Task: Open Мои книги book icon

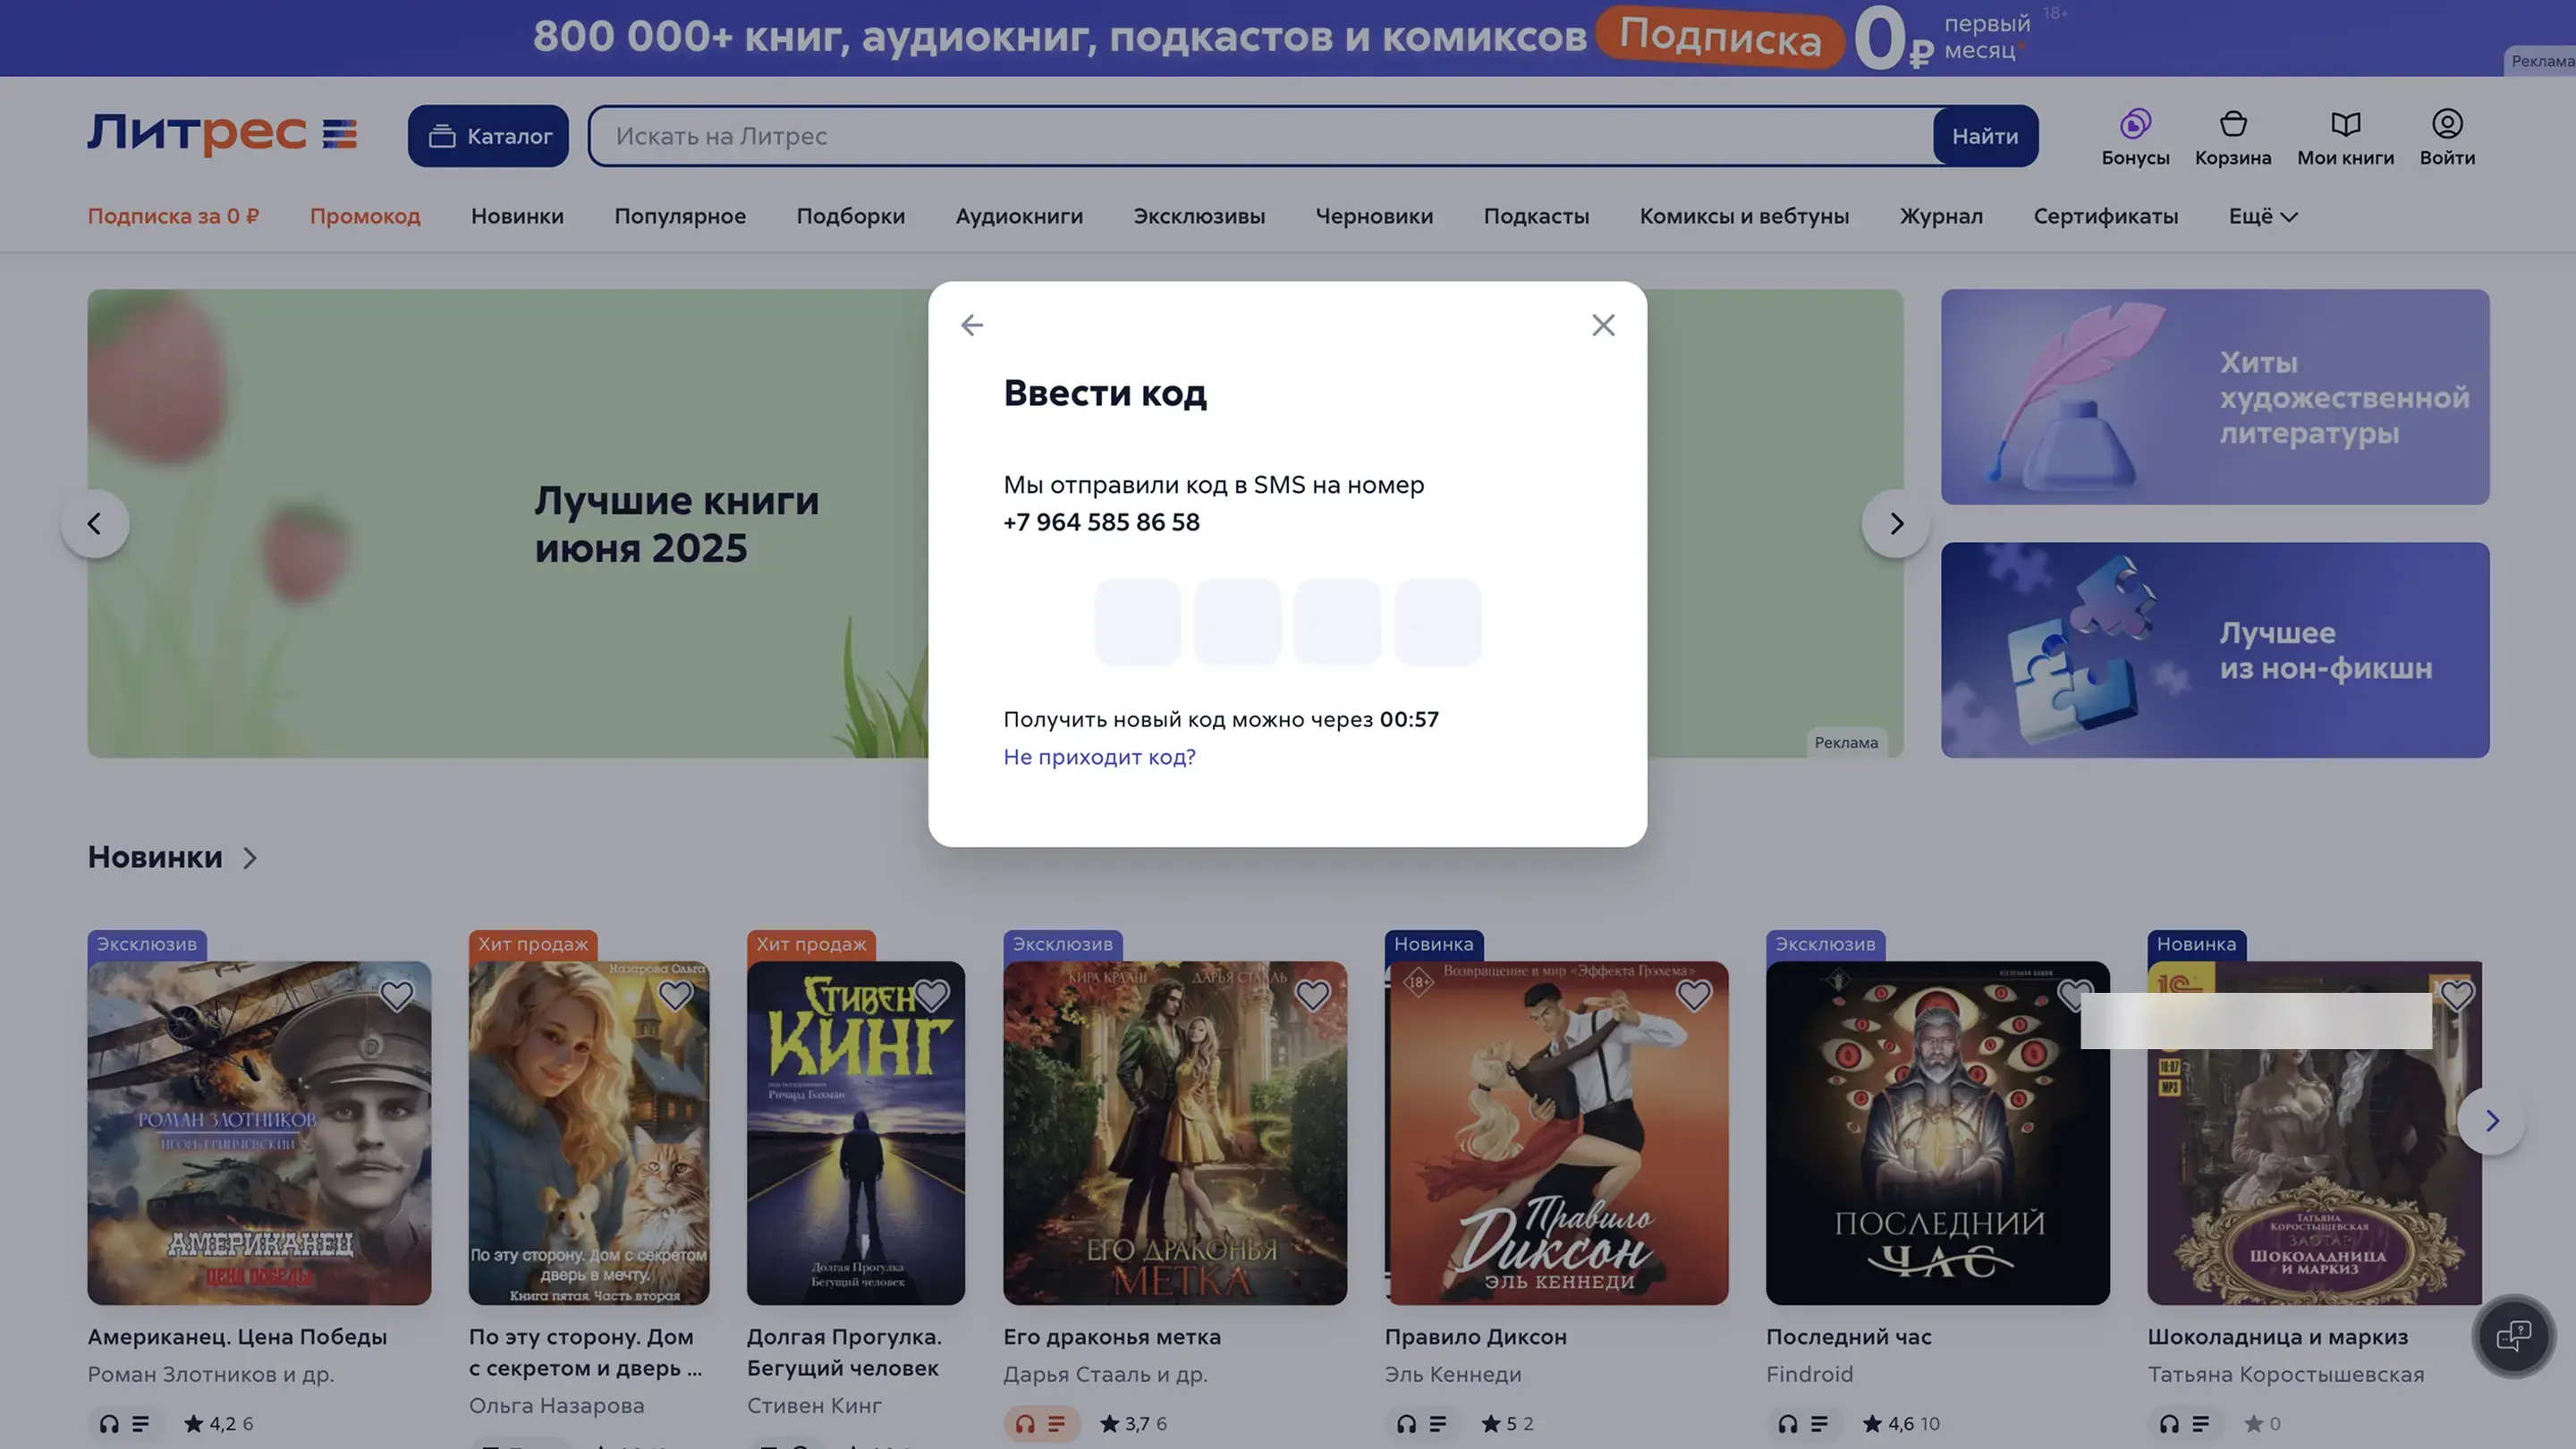Action: (x=2345, y=124)
